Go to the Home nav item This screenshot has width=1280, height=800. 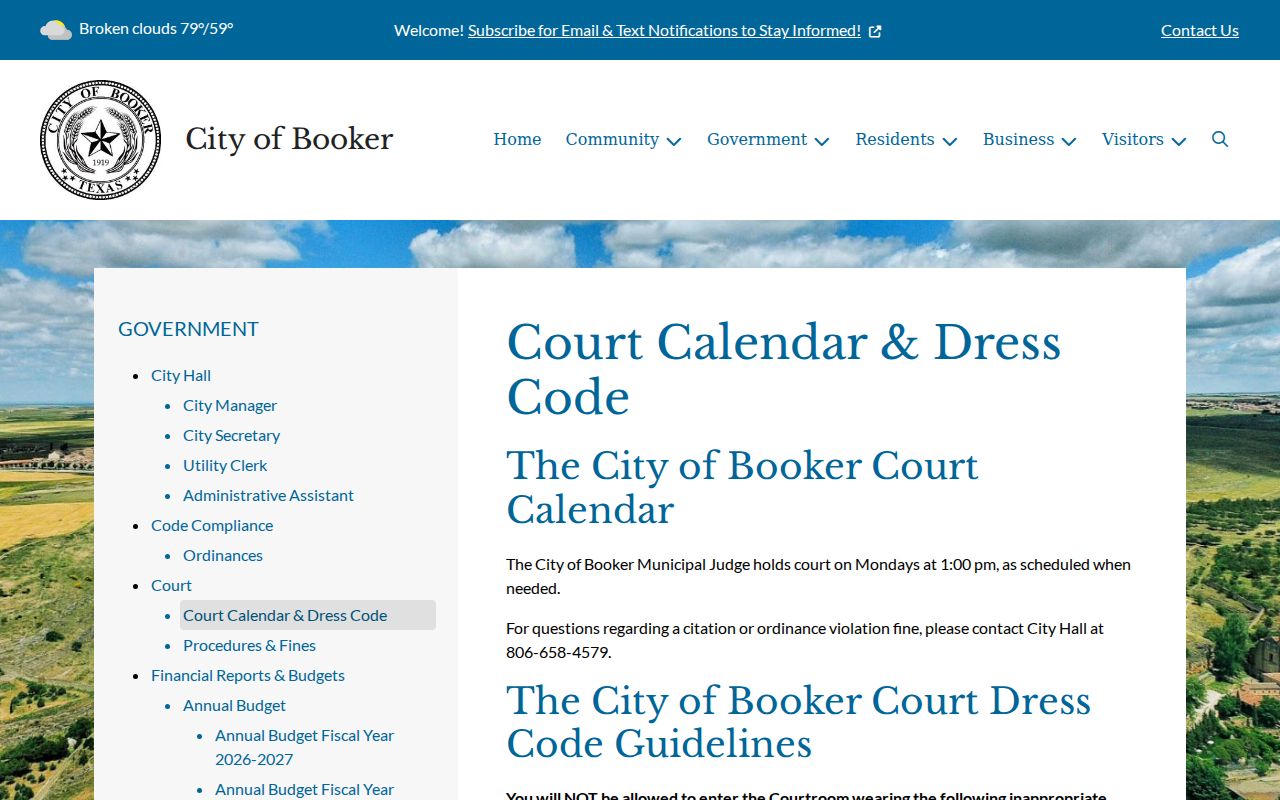(517, 139)
